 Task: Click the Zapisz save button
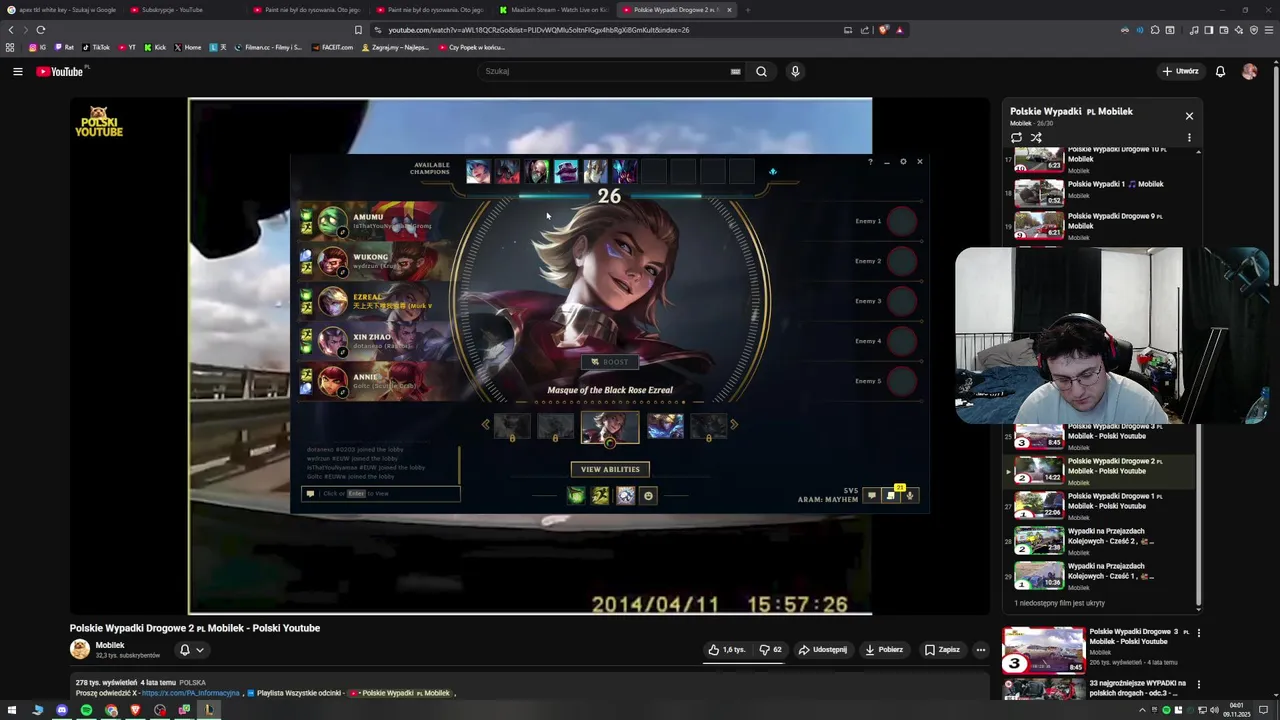(x=942, y=649)
